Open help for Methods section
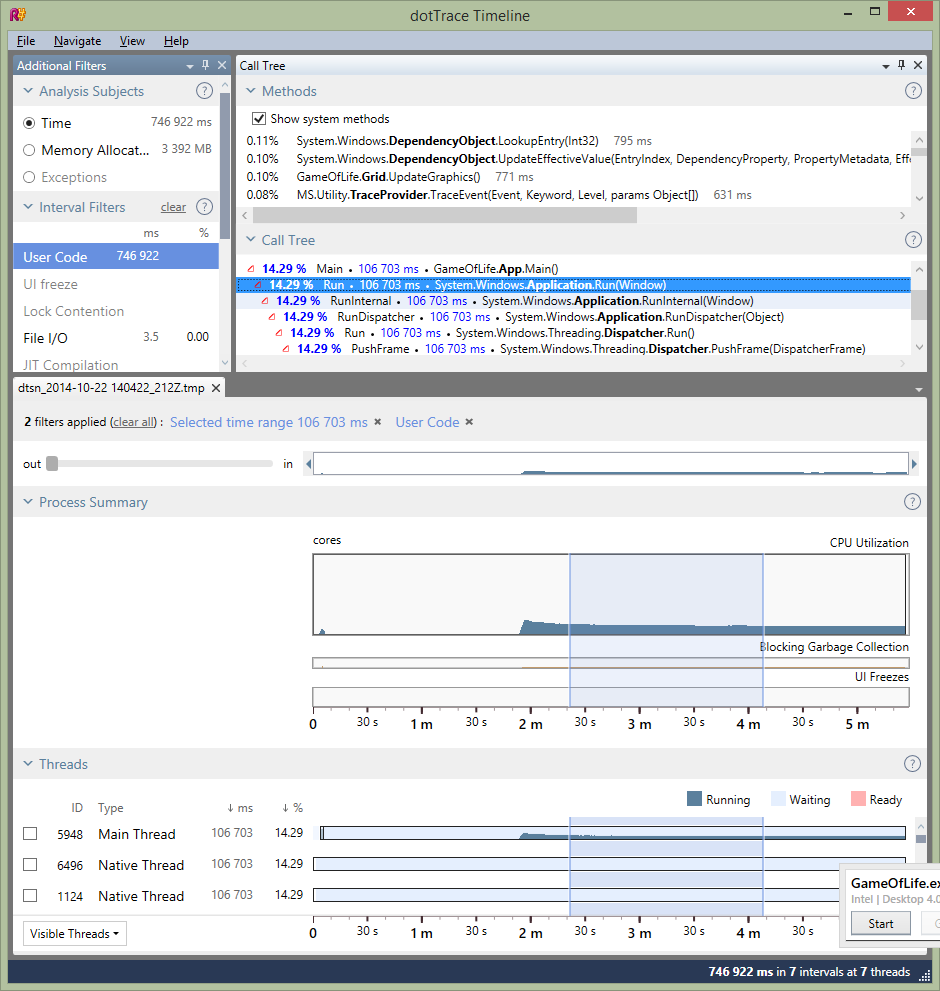This screenshot has height=991, width=940. point(913,91)
